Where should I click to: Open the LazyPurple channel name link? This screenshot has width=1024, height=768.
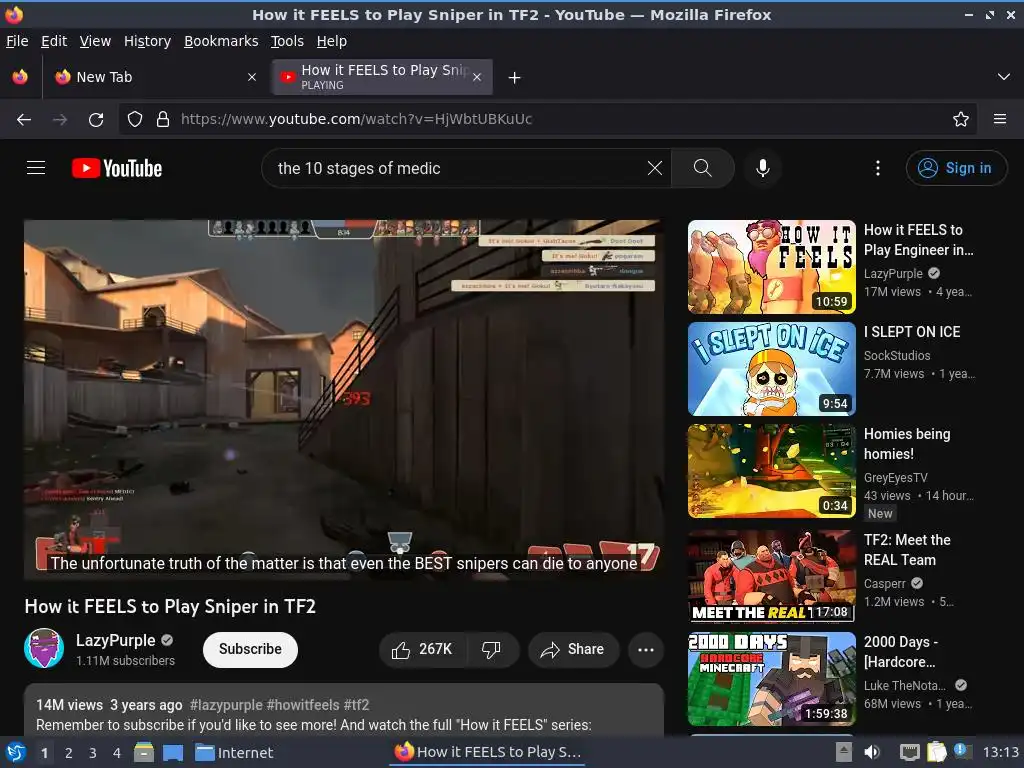click(116, 640)
